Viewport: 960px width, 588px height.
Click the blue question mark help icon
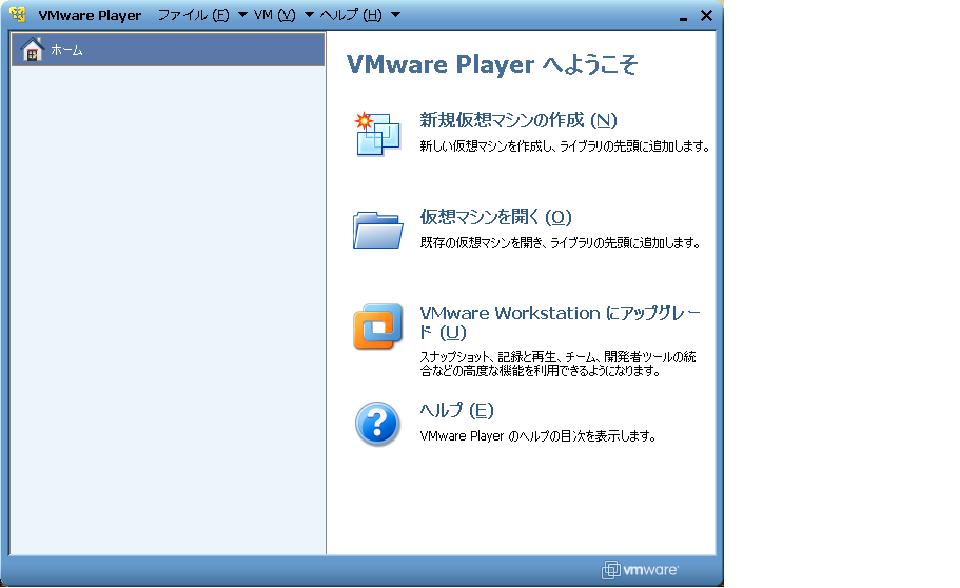[377, 424]
